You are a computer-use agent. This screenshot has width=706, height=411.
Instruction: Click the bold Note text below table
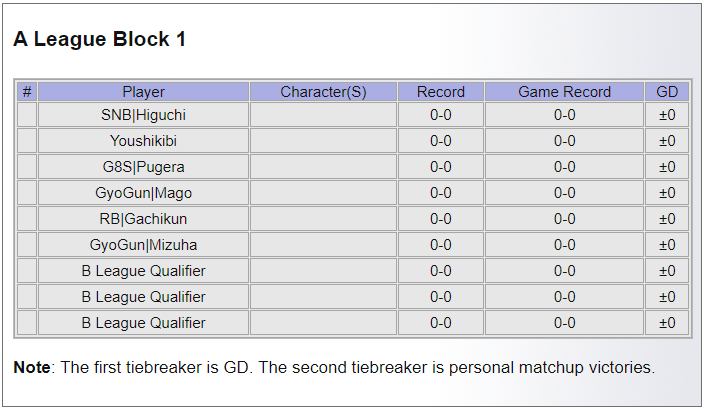tap(31, 368)
